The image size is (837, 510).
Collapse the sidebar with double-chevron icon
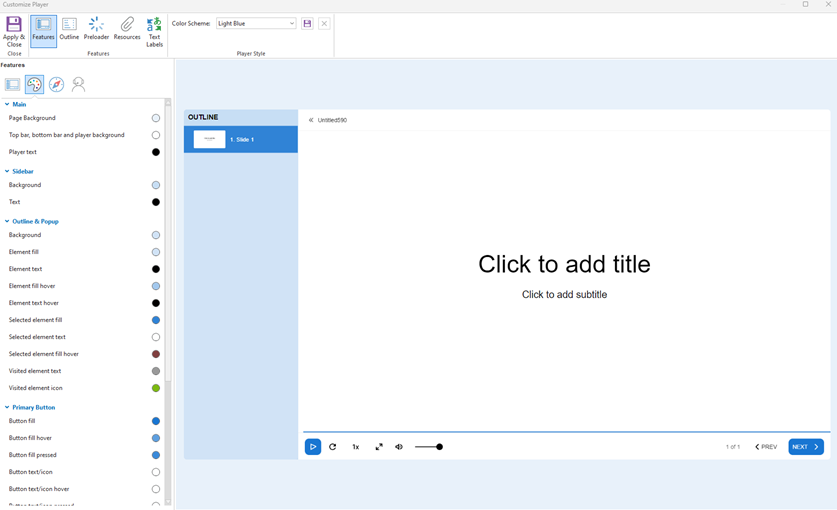[x=311, y=120]
